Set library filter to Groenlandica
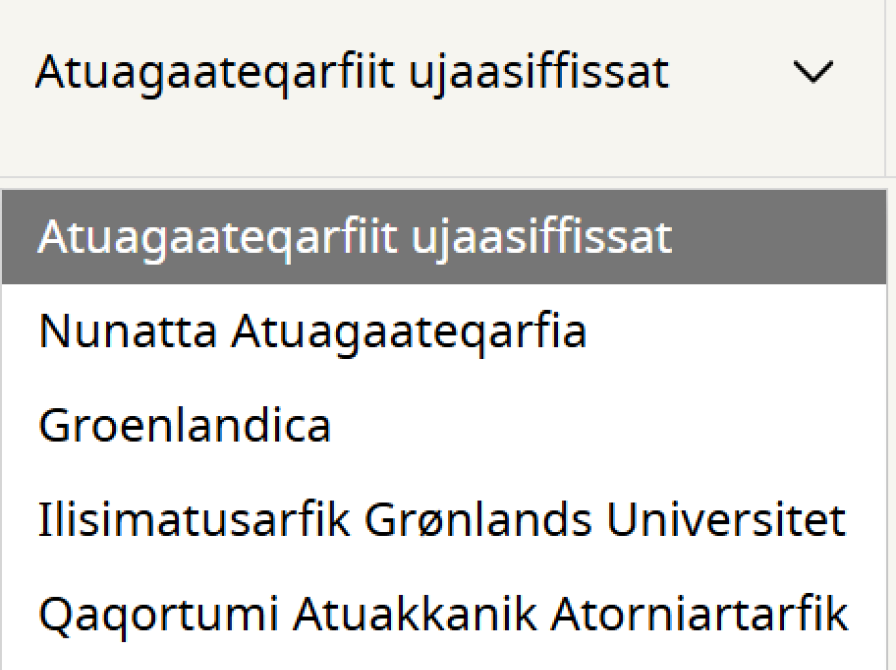 [185, 426]
